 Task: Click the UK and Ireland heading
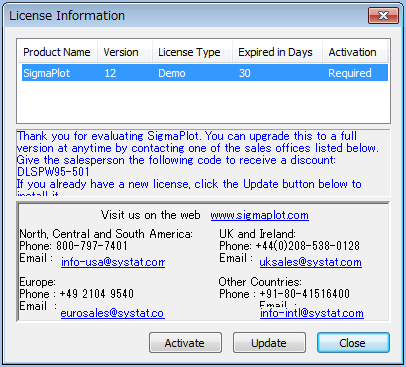coord(257,234)
